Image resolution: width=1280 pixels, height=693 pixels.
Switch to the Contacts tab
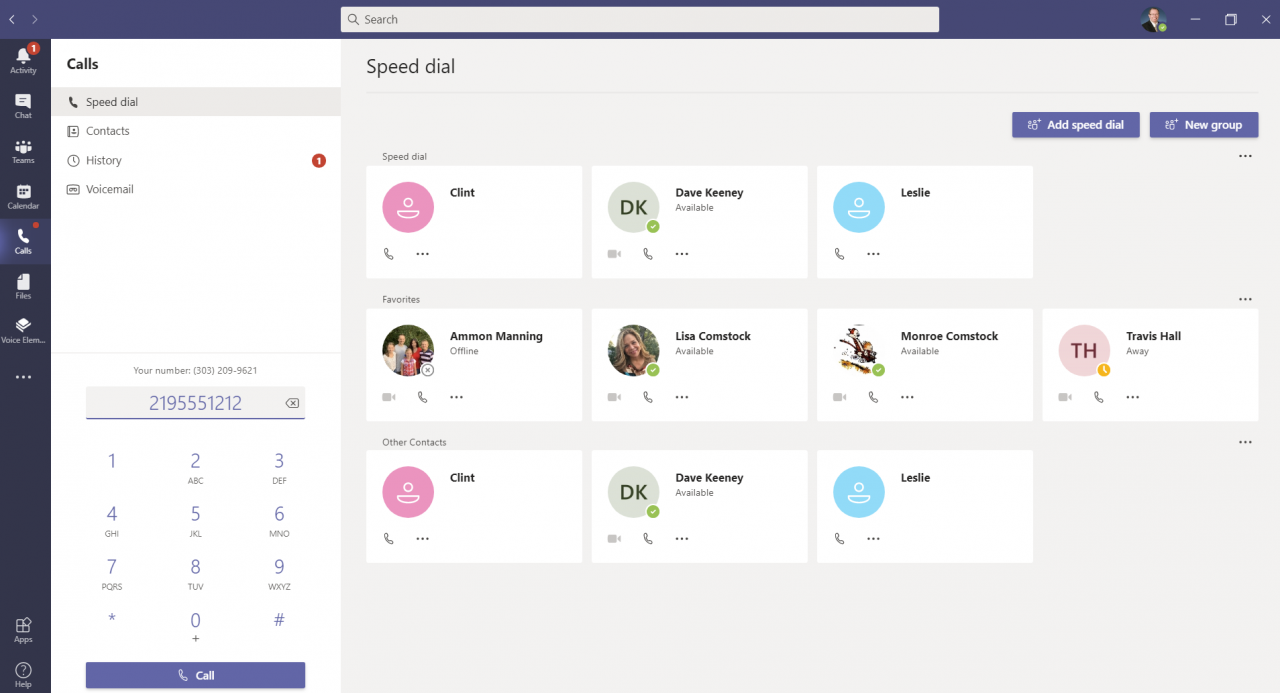coord(106,130)
